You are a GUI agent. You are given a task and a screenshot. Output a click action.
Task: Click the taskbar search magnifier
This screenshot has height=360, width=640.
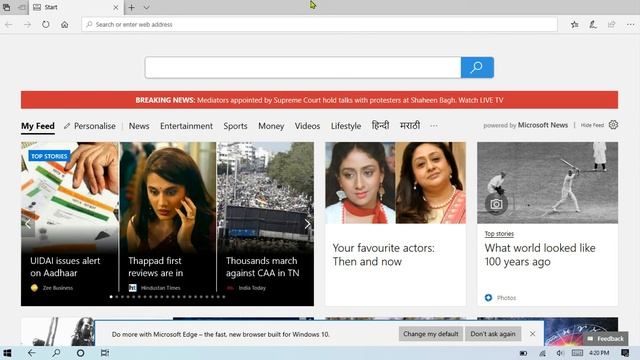56,353
